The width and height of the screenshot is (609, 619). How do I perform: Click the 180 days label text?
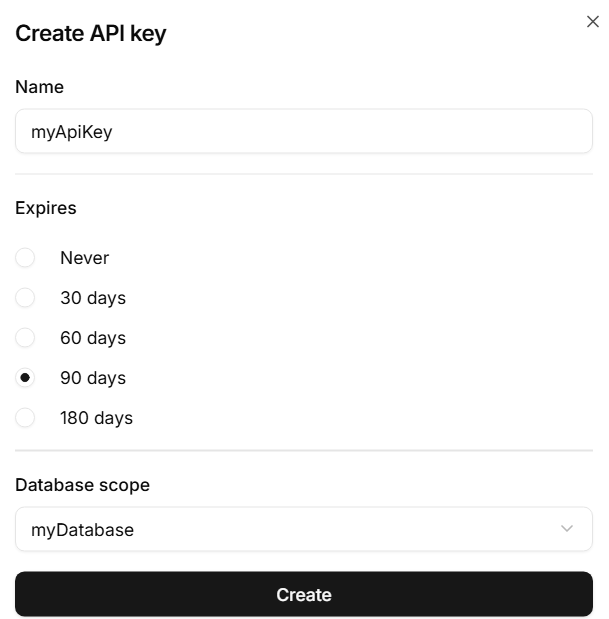tap(96, 418)
